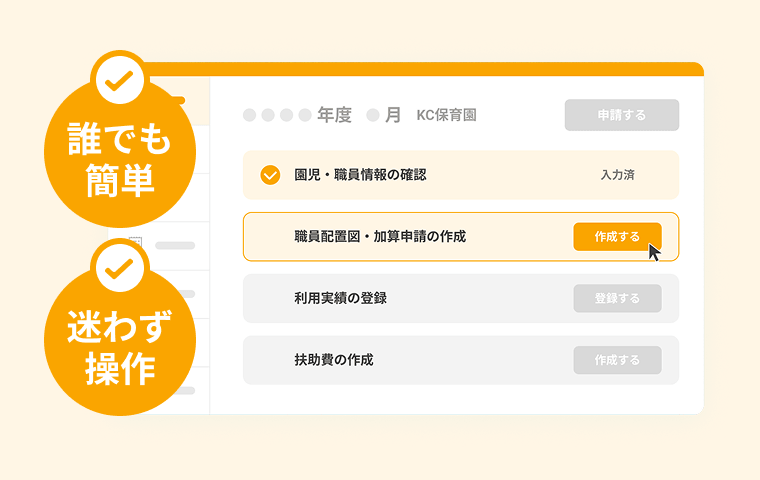This screenshot has height=480, width=760.
Task: Click the month placeholder dot before 月
Action: 372,115
